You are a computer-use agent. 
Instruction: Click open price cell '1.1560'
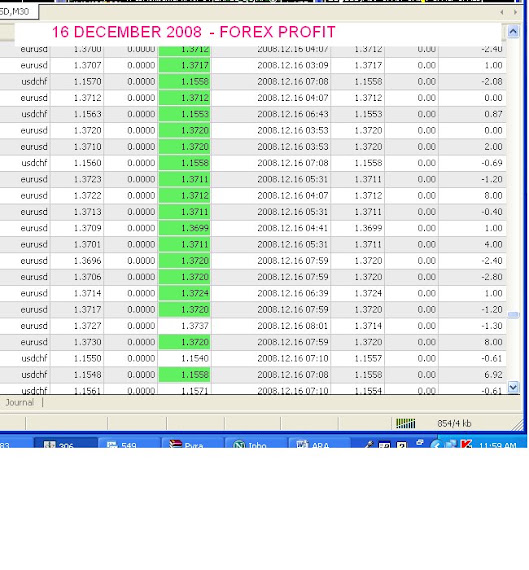pos(87,163)
